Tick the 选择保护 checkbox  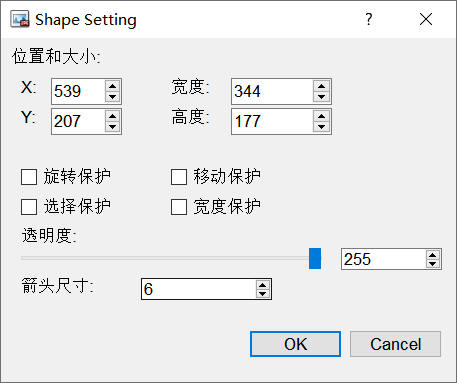tap(29, 207)
